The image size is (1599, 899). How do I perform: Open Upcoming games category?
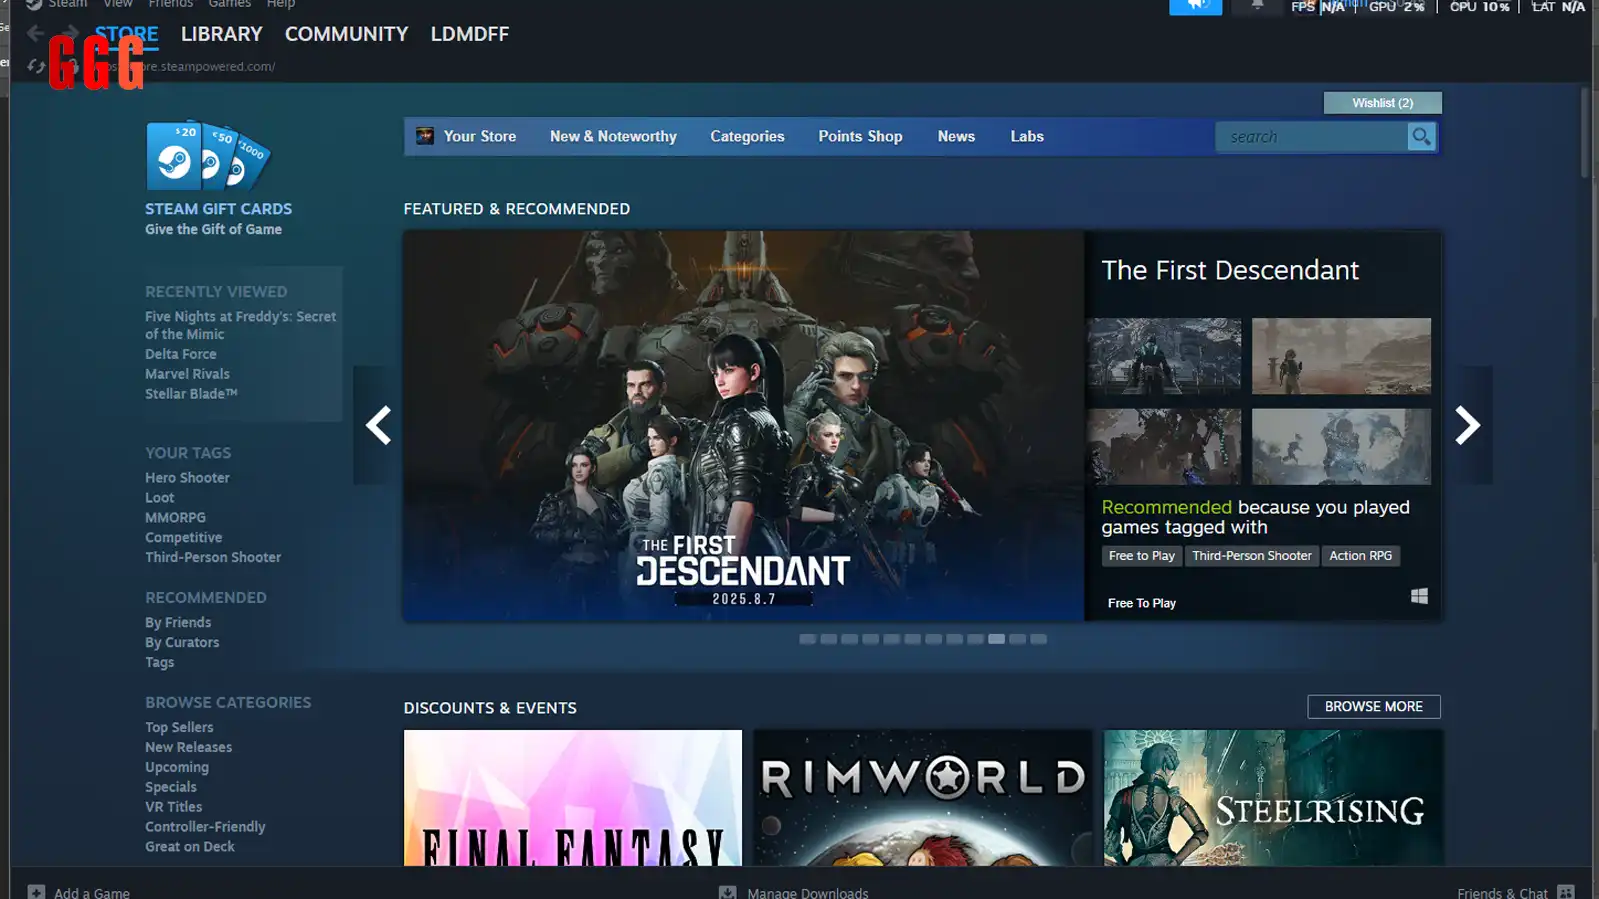pyautogui.click(x=177, y=768)
